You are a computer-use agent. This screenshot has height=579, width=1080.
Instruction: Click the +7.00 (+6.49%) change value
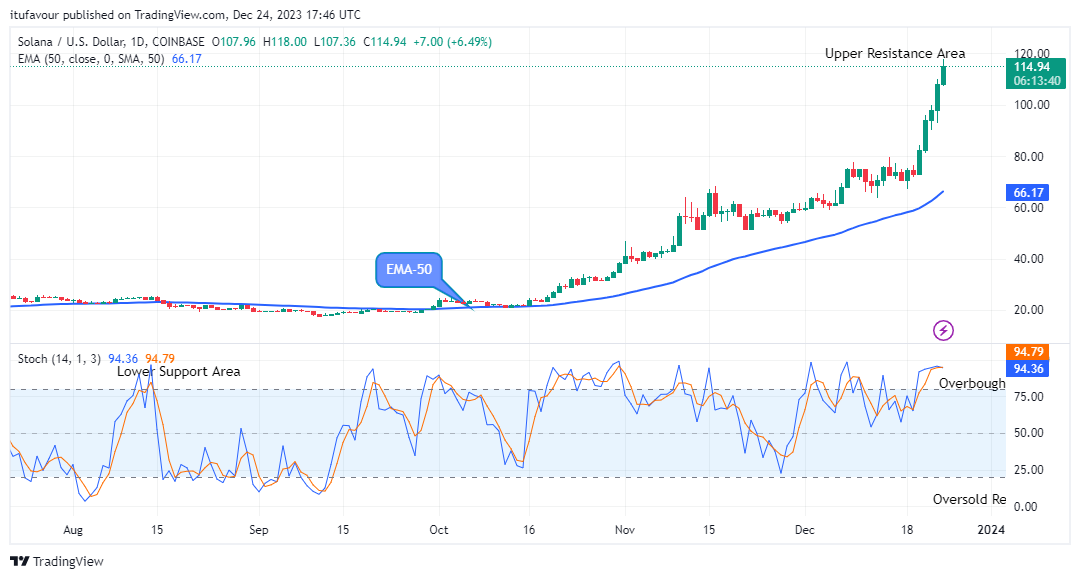453,42
